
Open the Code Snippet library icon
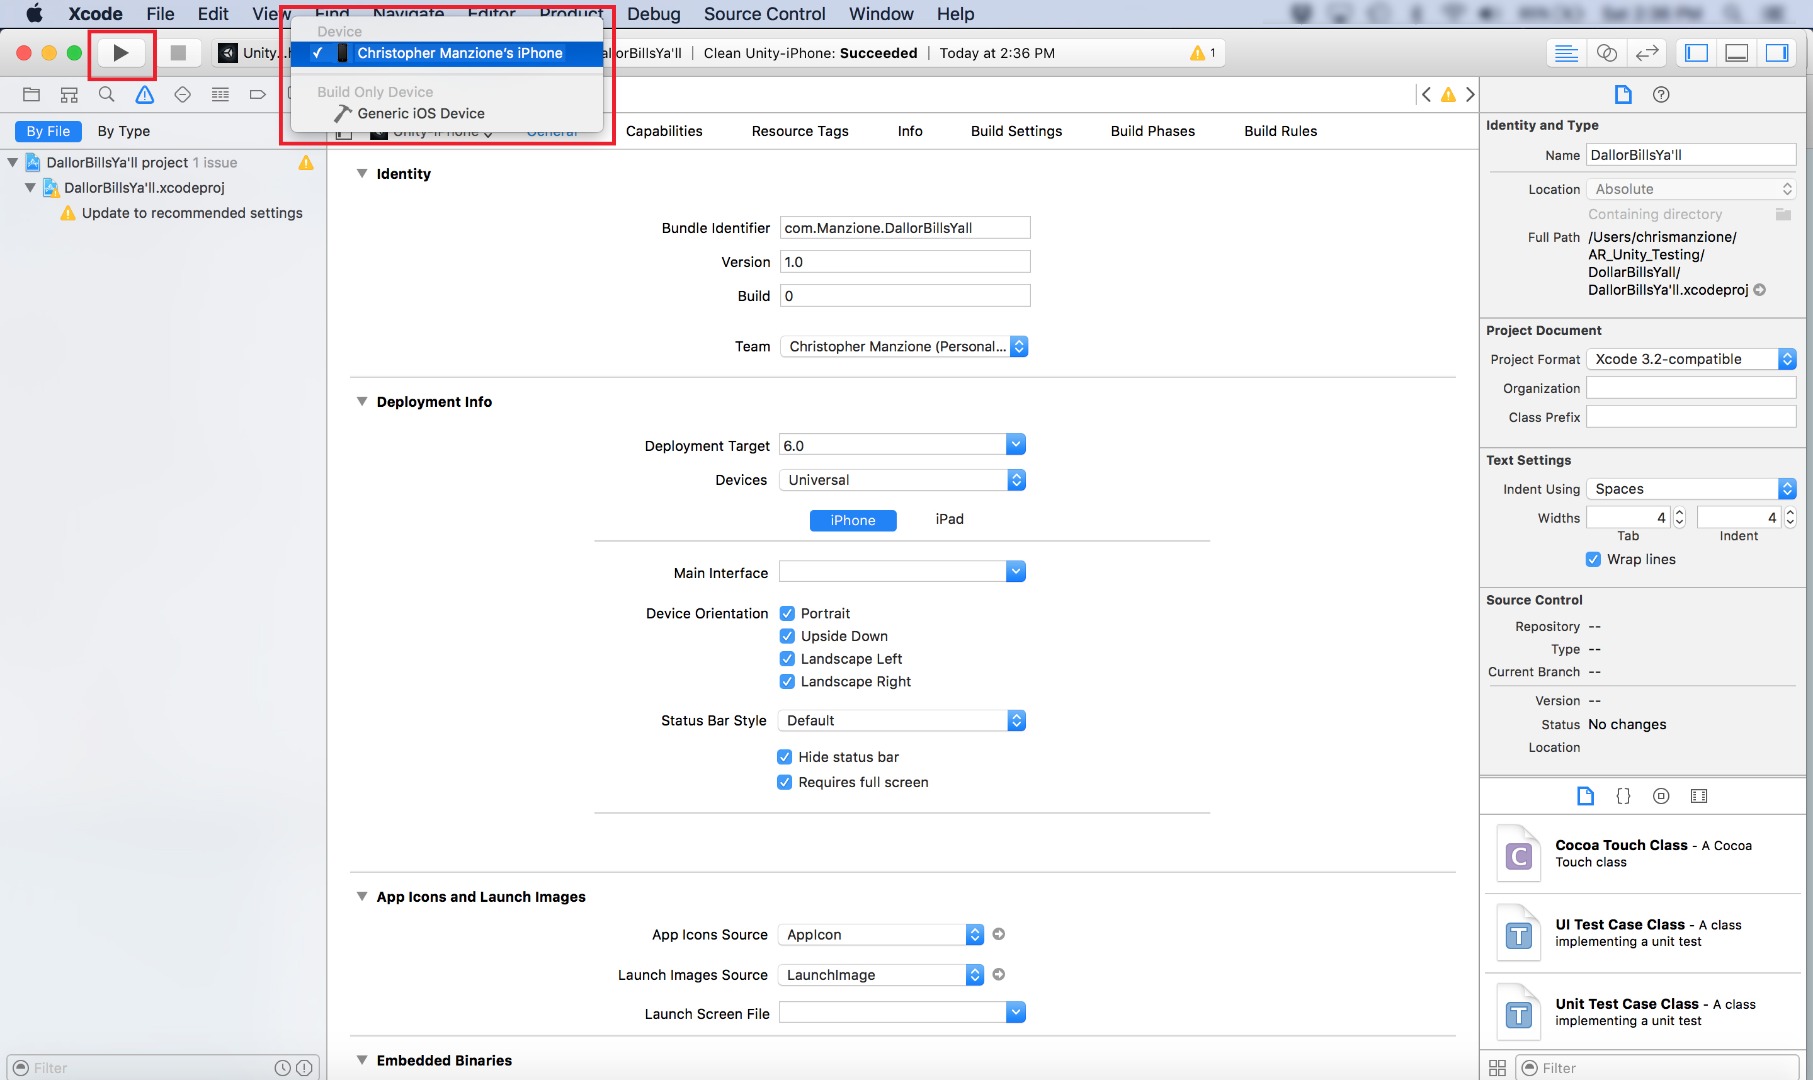[x=1623, y=796]
